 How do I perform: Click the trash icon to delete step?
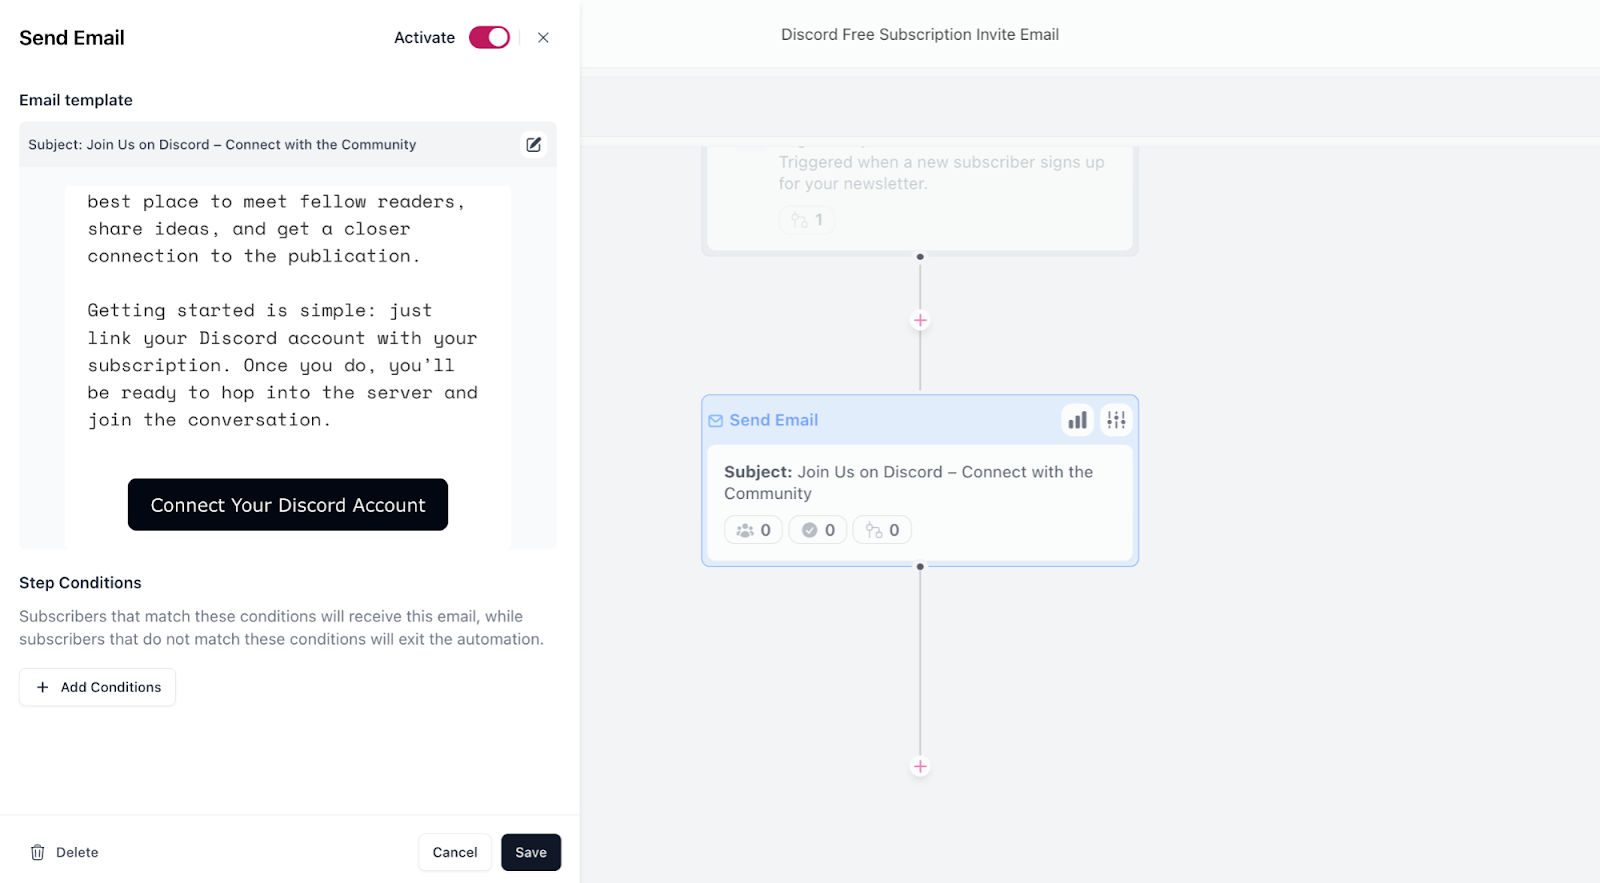point(38,853)
